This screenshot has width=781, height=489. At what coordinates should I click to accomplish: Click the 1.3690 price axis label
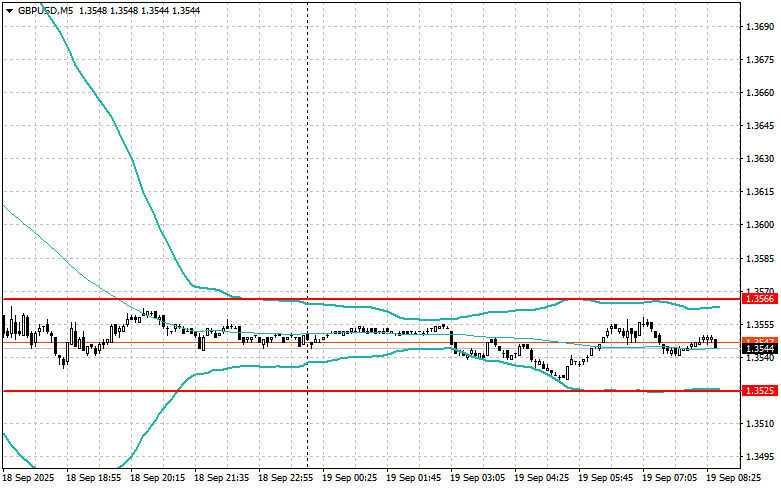pos(760,26)
